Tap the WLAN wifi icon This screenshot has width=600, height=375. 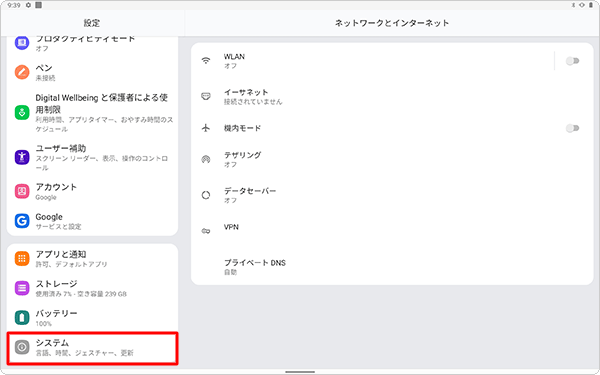206,60
